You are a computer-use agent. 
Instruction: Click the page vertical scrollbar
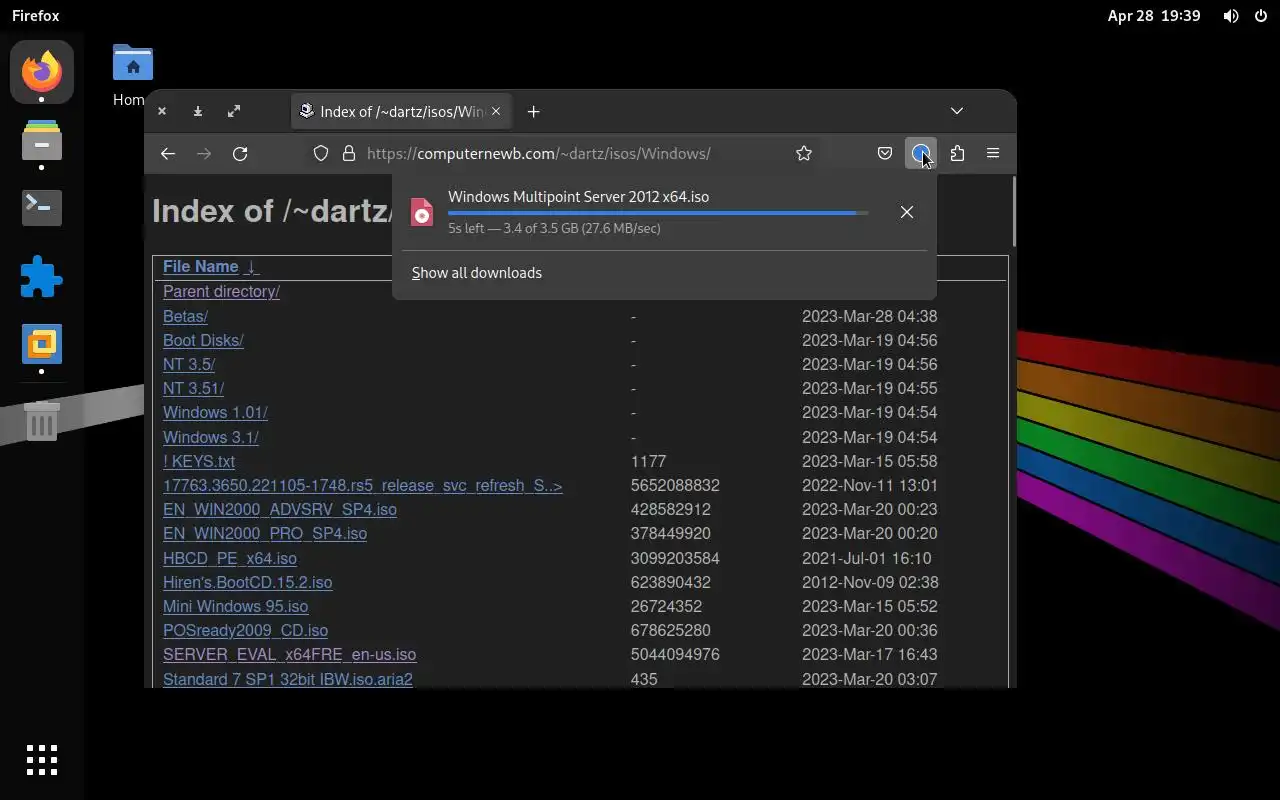[x=1012, y=212]
